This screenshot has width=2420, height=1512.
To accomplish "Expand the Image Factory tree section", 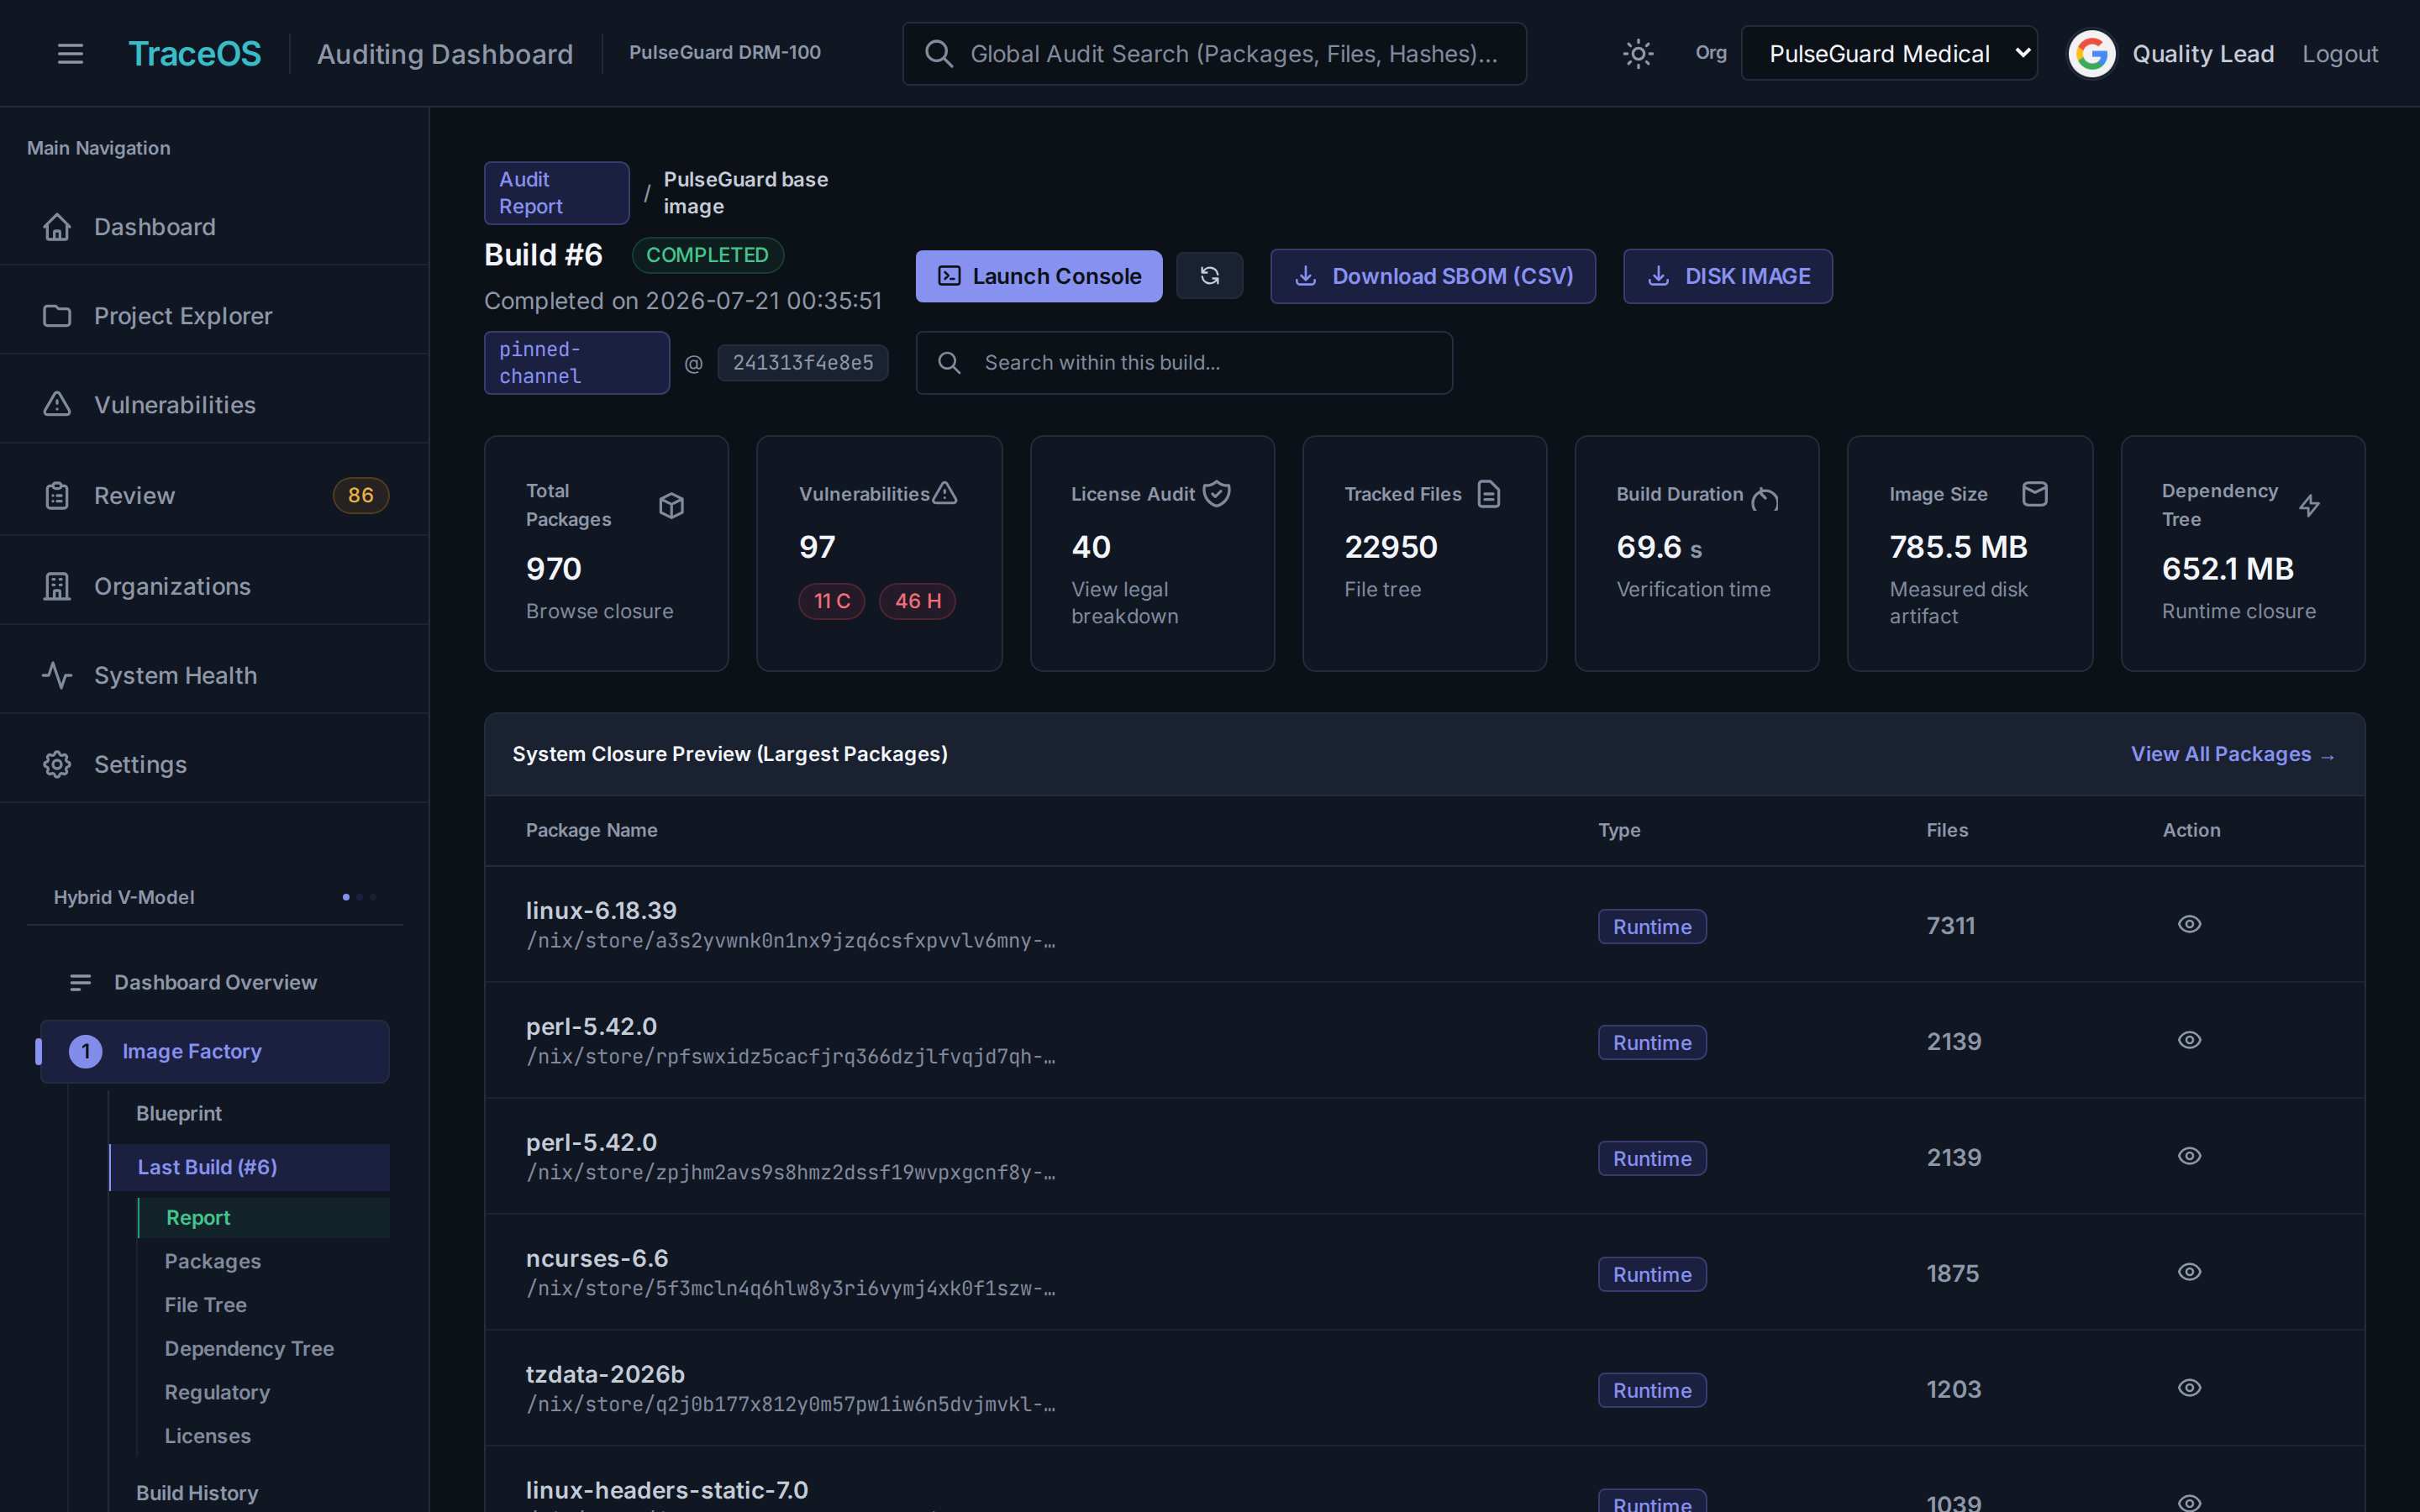I will [215, 1051].
